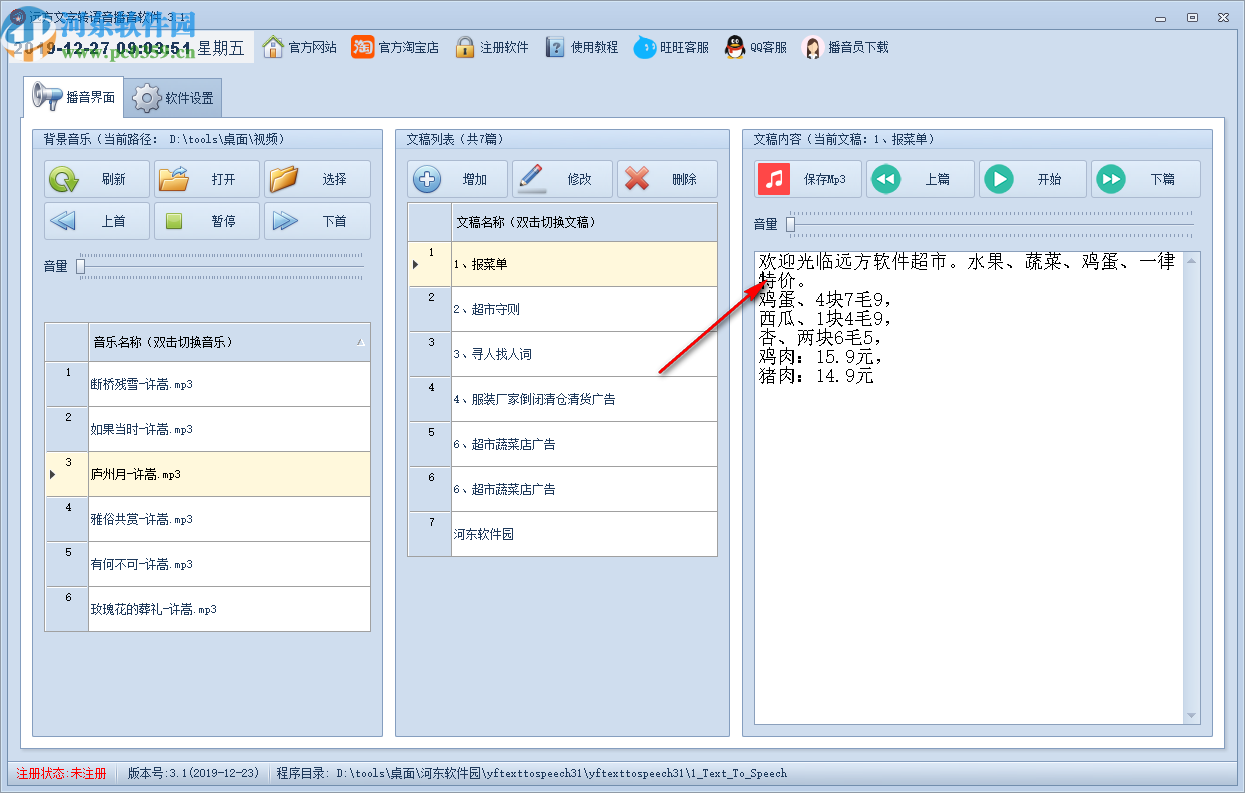Click the 注册状态:未注册 status text
Viewport: 1245px width, 793px height.
(61, 773)
